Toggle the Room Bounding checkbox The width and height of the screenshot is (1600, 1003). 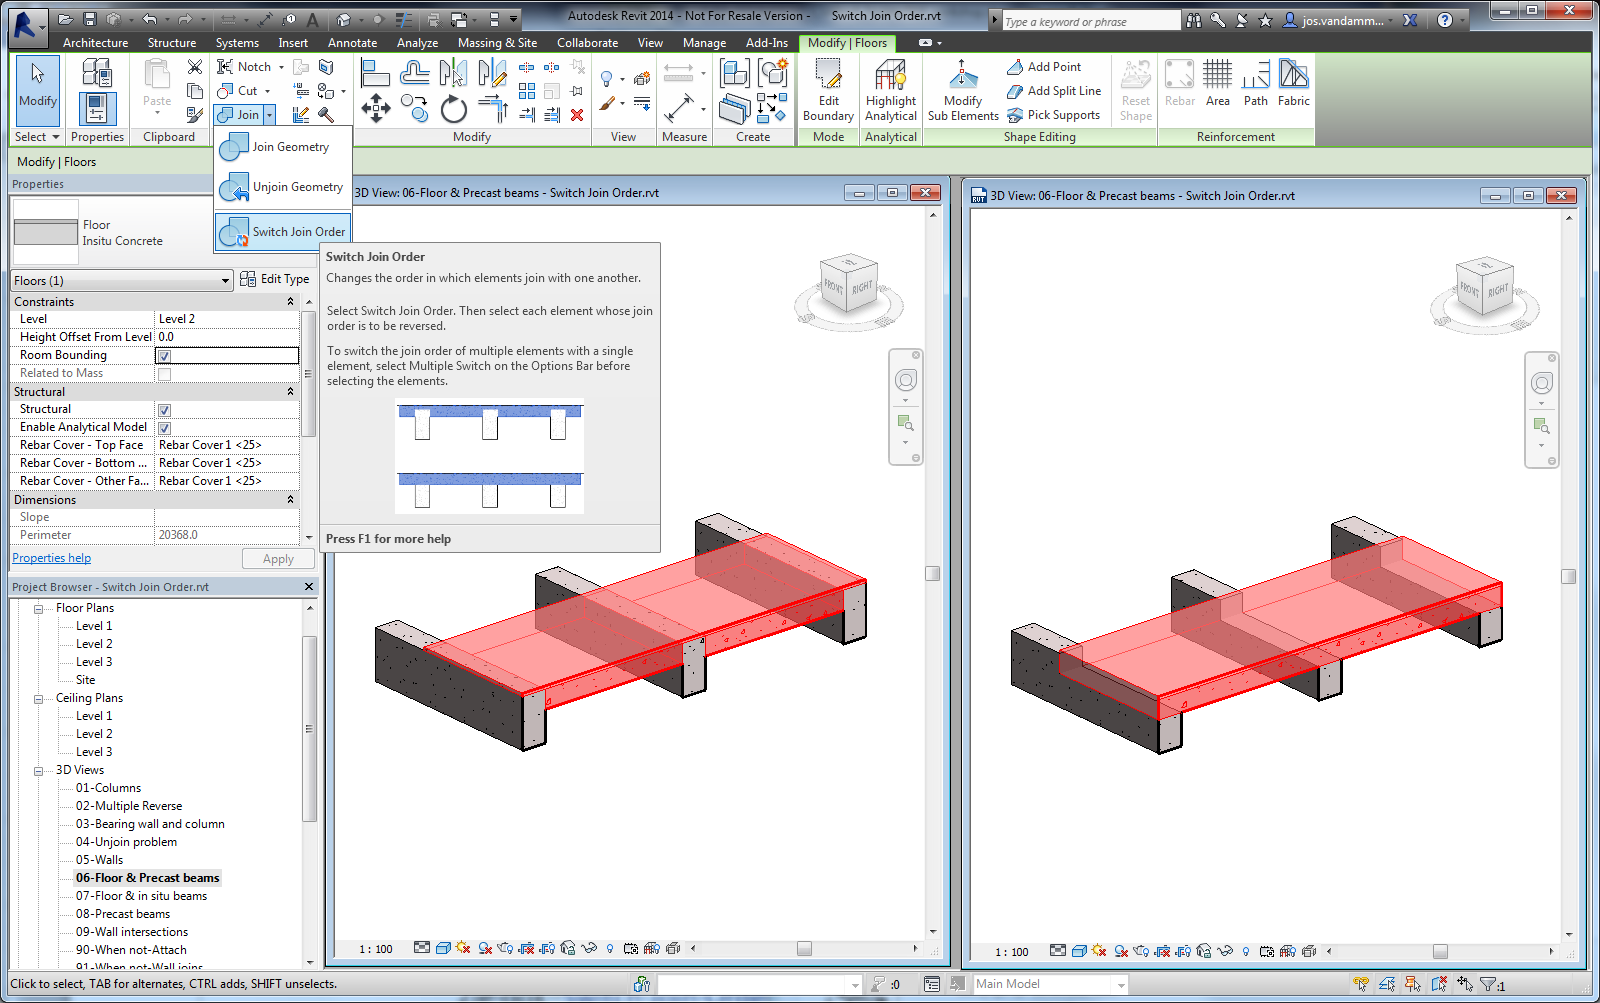[x=164, y=356]
